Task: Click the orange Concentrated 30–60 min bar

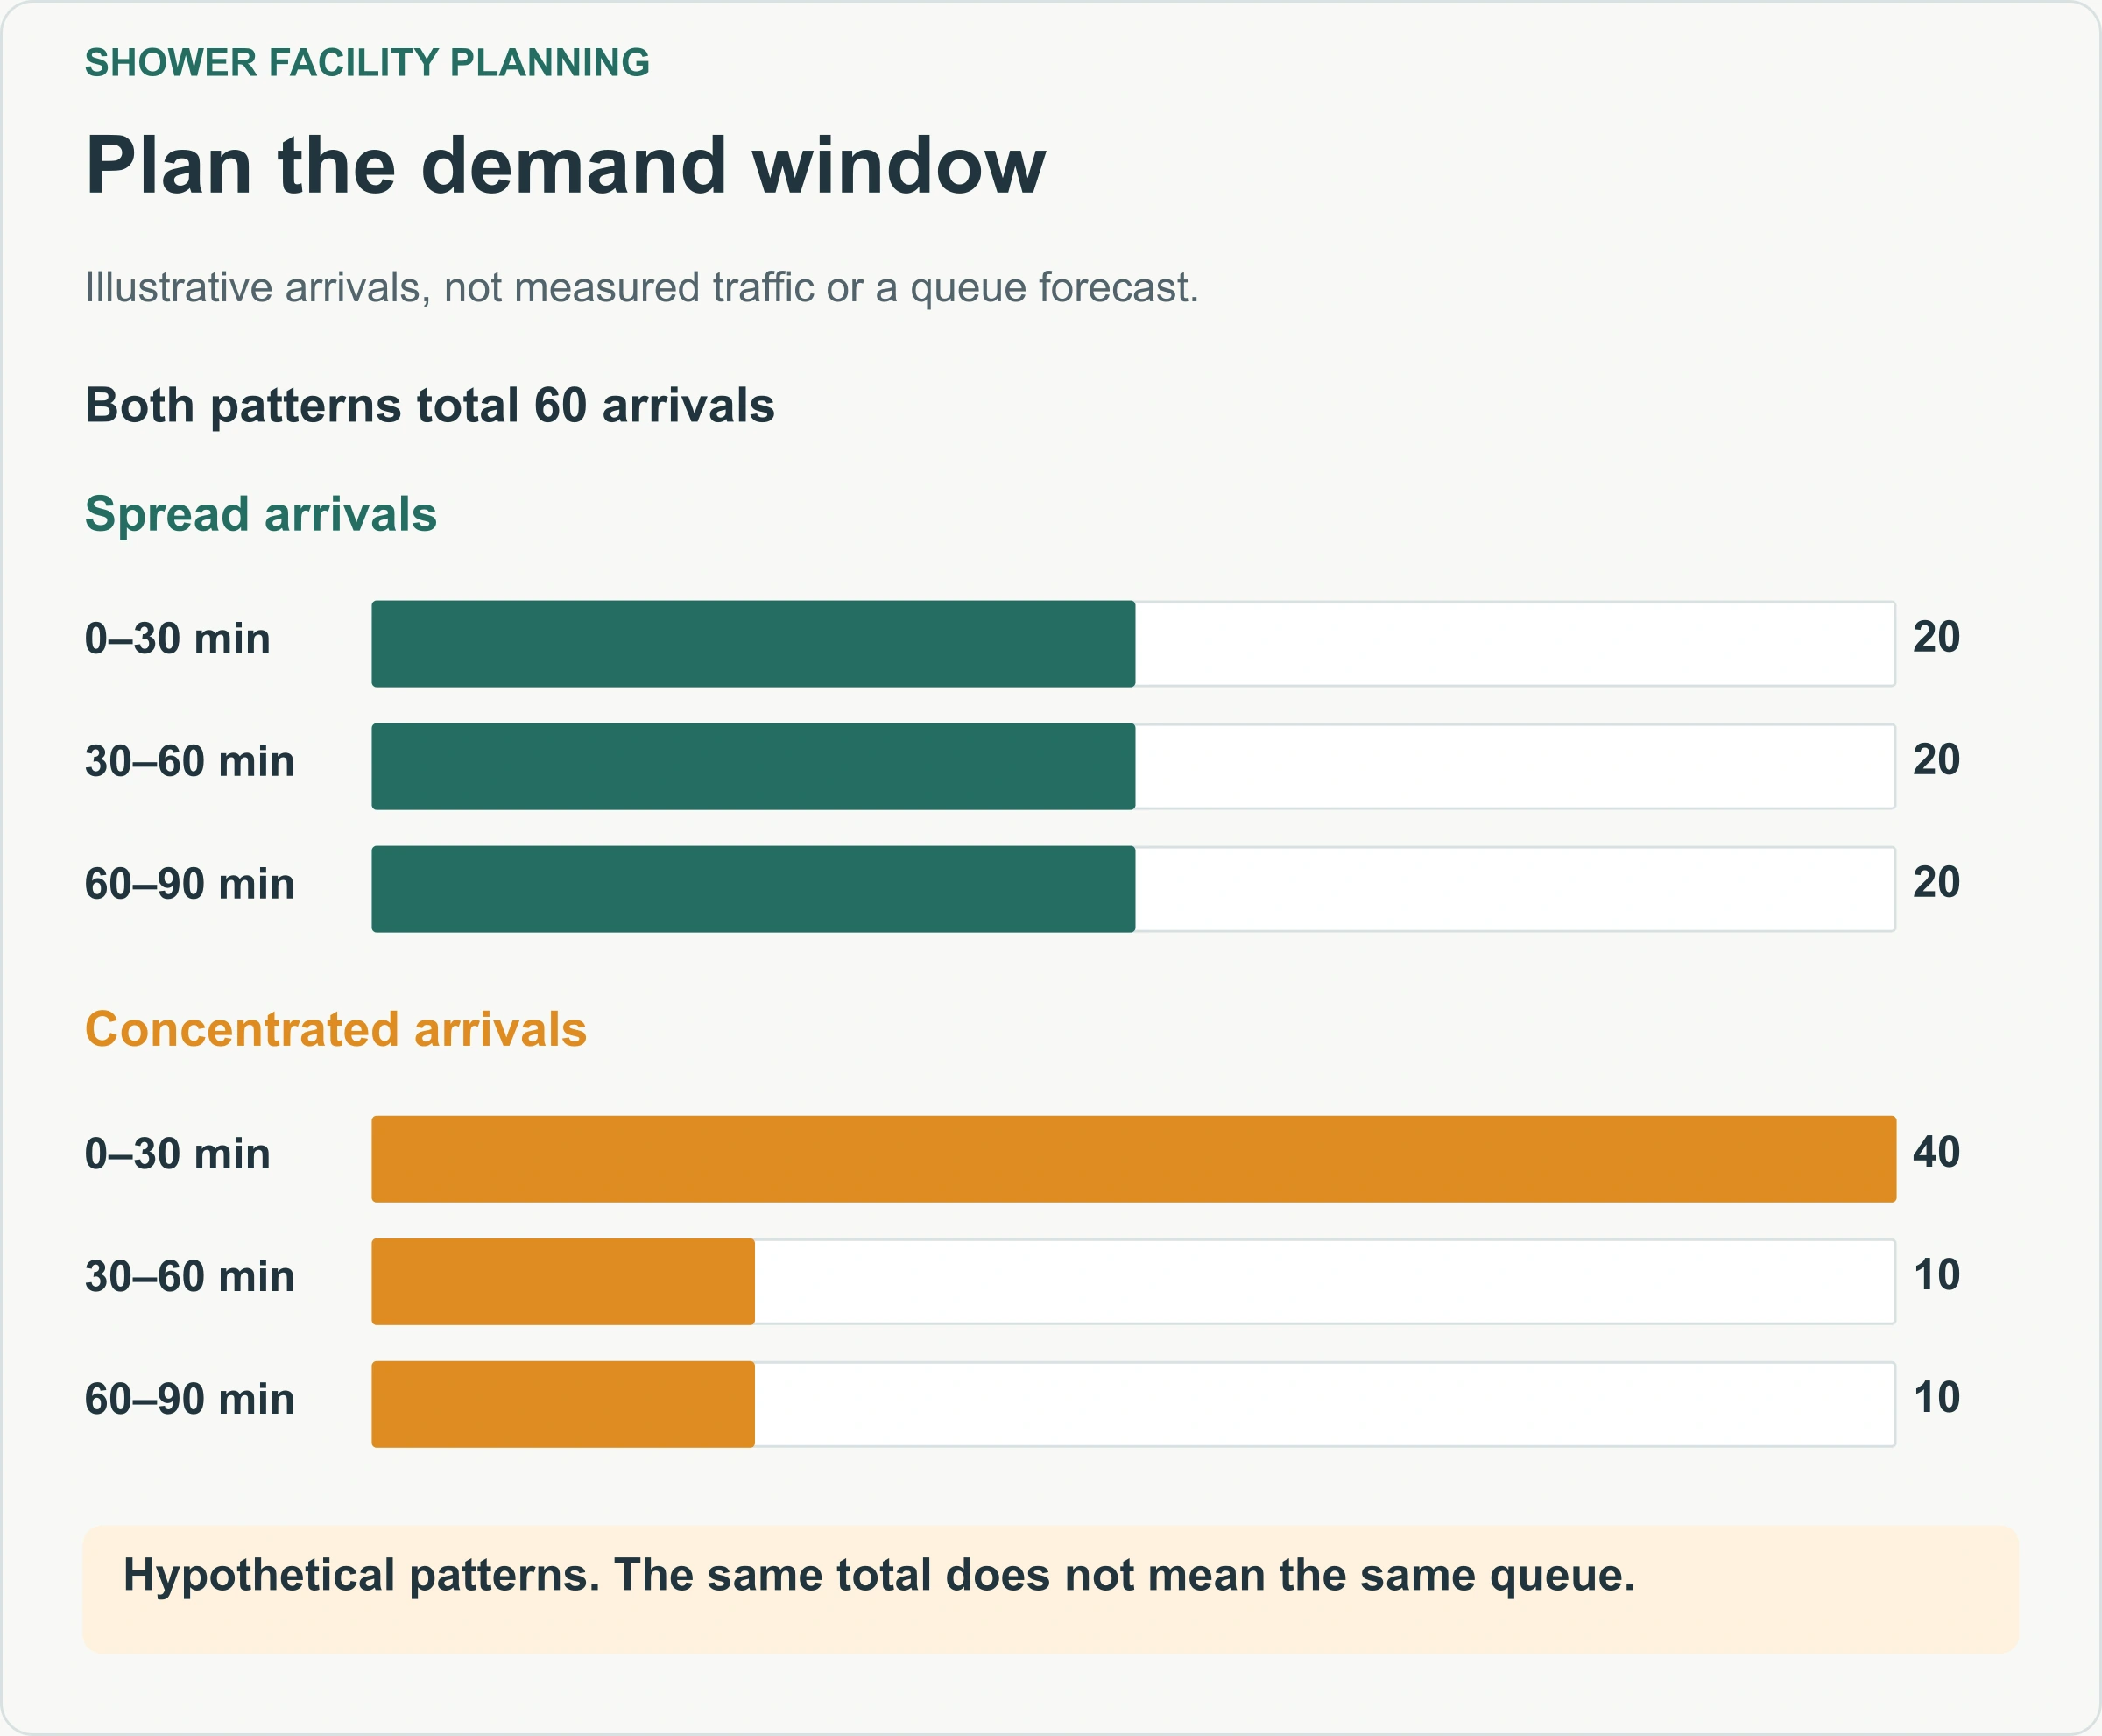Action: pyautogui.click(x=563, y=1282)
